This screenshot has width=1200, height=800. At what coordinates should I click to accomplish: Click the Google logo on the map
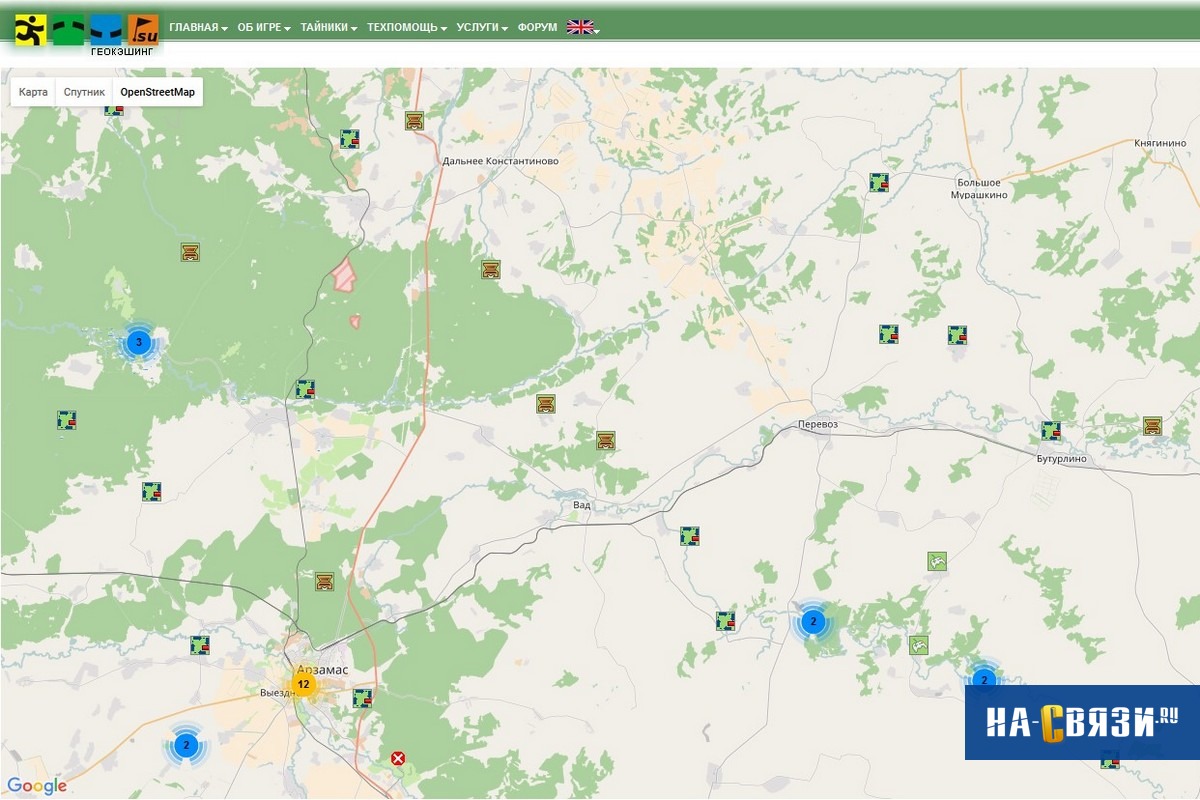click(37, 786)
